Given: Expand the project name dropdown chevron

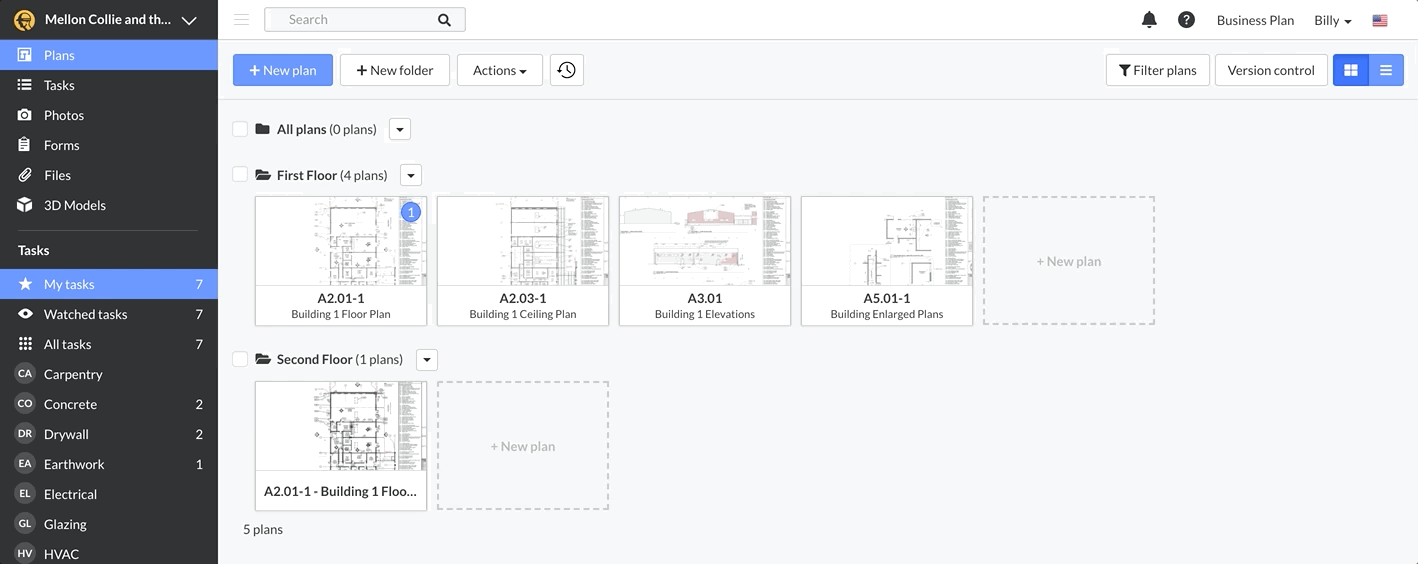Looking at the screenshot, I should pyautogui.click(x=189, y=20).
